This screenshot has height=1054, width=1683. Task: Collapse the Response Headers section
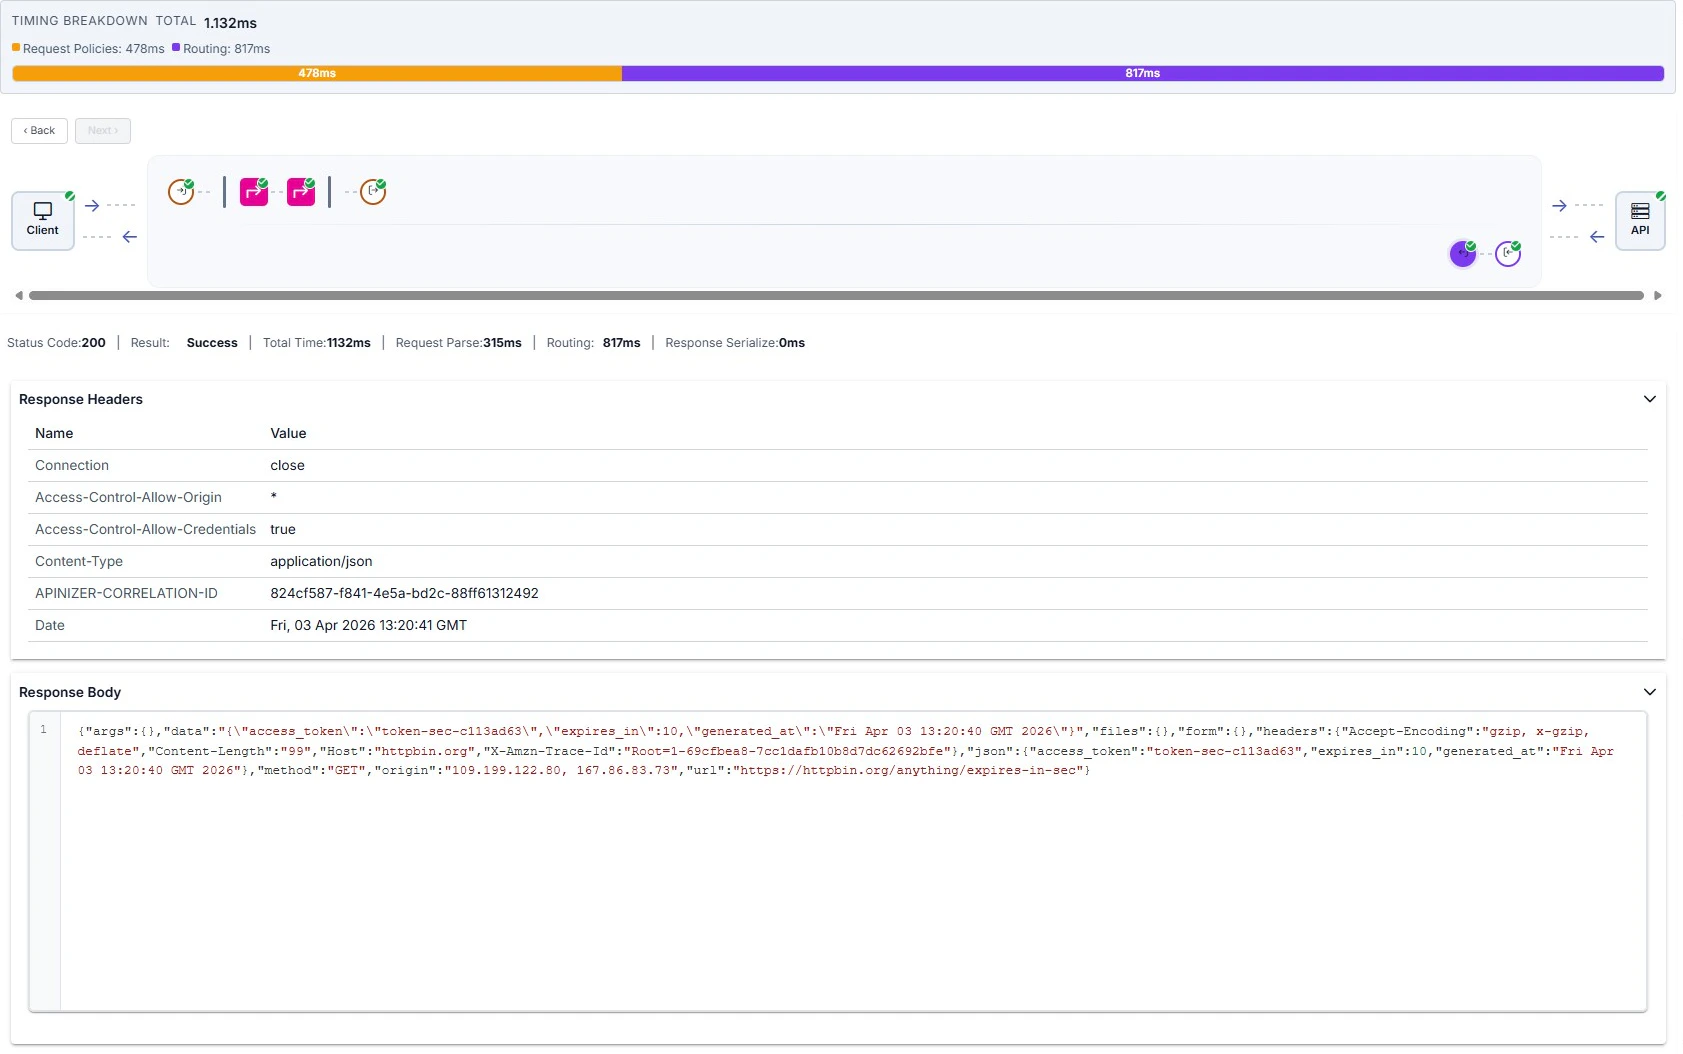pos(1649,399)
